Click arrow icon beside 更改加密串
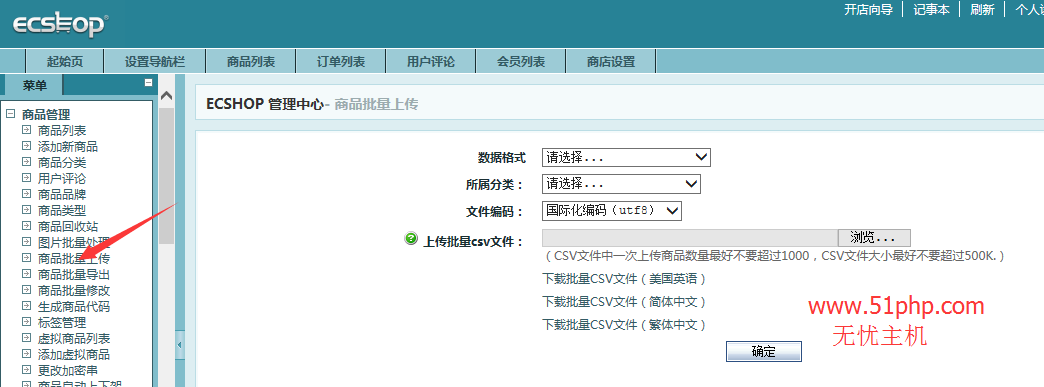Viewport: 1044px width, 387px height. 26,370
